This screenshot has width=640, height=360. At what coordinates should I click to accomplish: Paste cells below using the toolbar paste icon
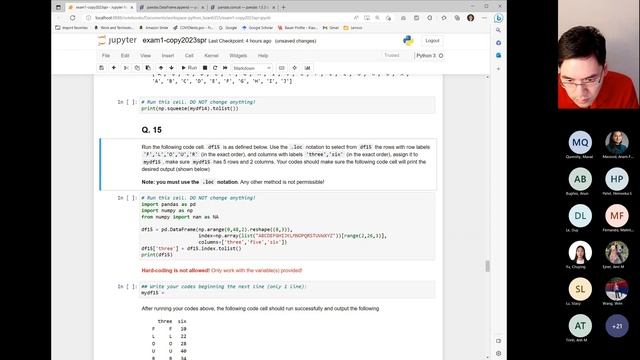point(148,68)
